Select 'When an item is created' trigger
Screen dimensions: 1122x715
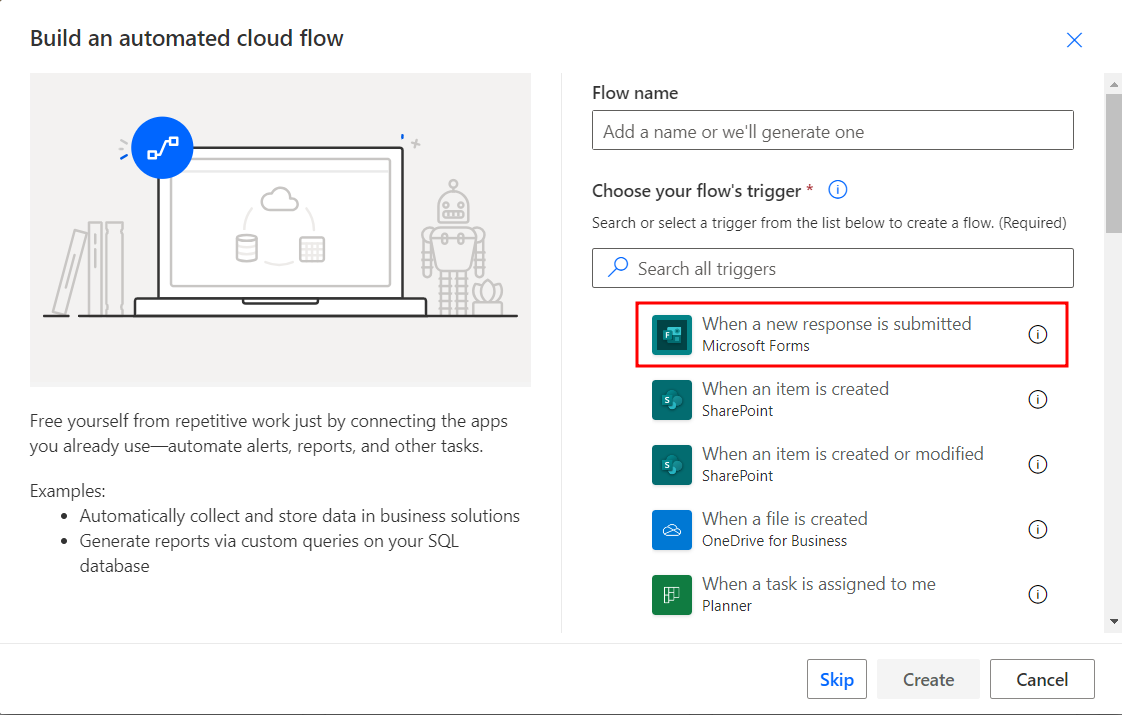[x=852, y=399]
